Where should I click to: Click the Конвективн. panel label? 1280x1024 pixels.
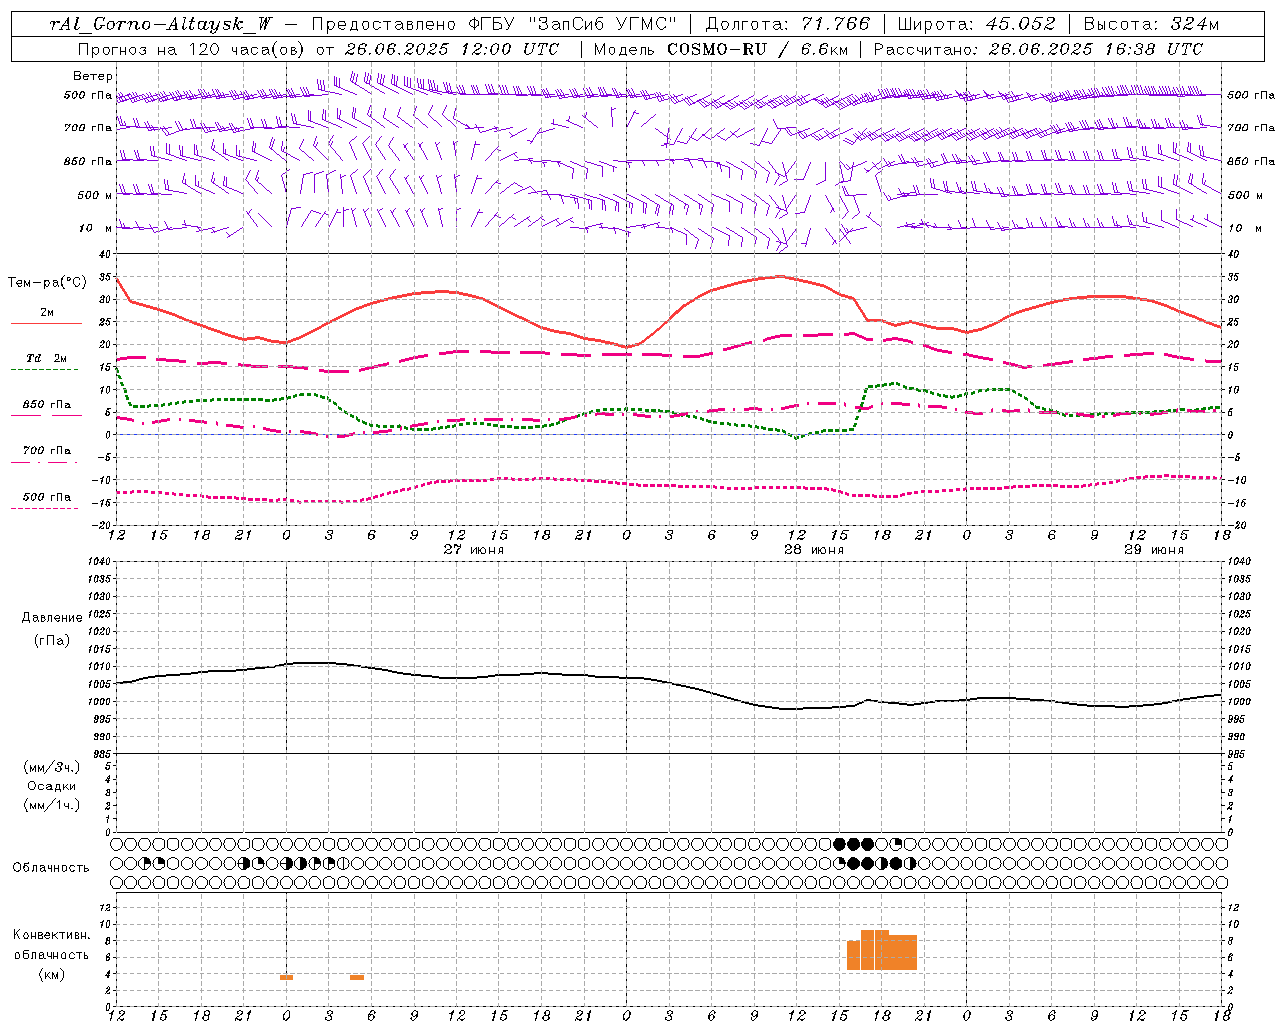(x=52, y=935)
